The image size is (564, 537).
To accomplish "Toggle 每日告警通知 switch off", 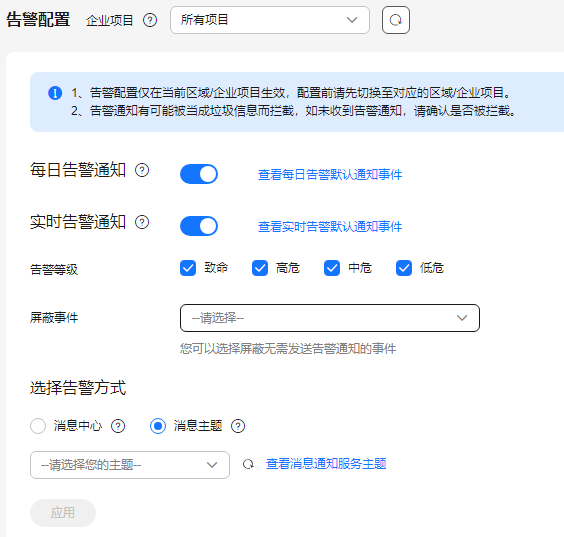I will coord(199,174).
